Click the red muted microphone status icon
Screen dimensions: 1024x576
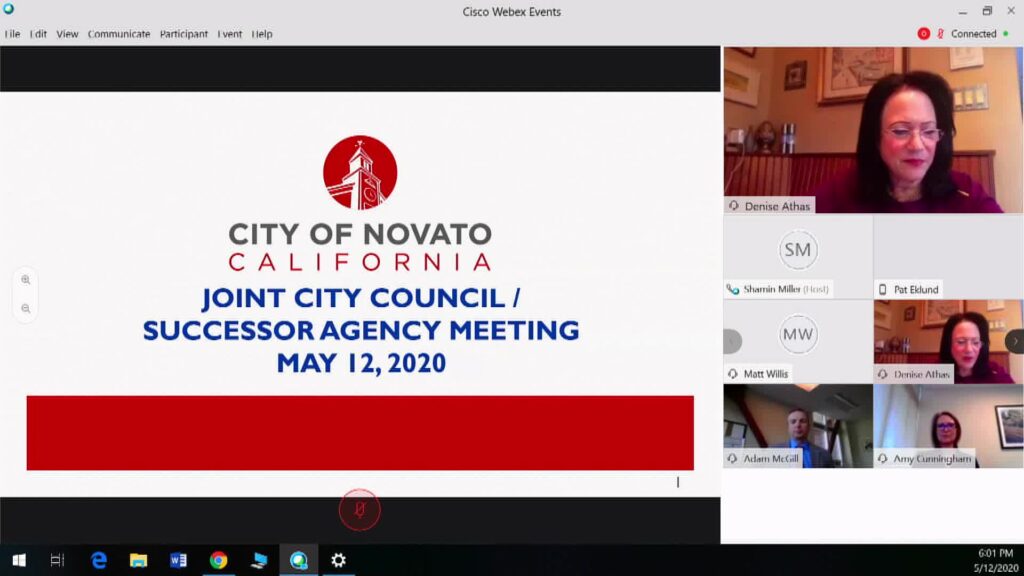940,33
